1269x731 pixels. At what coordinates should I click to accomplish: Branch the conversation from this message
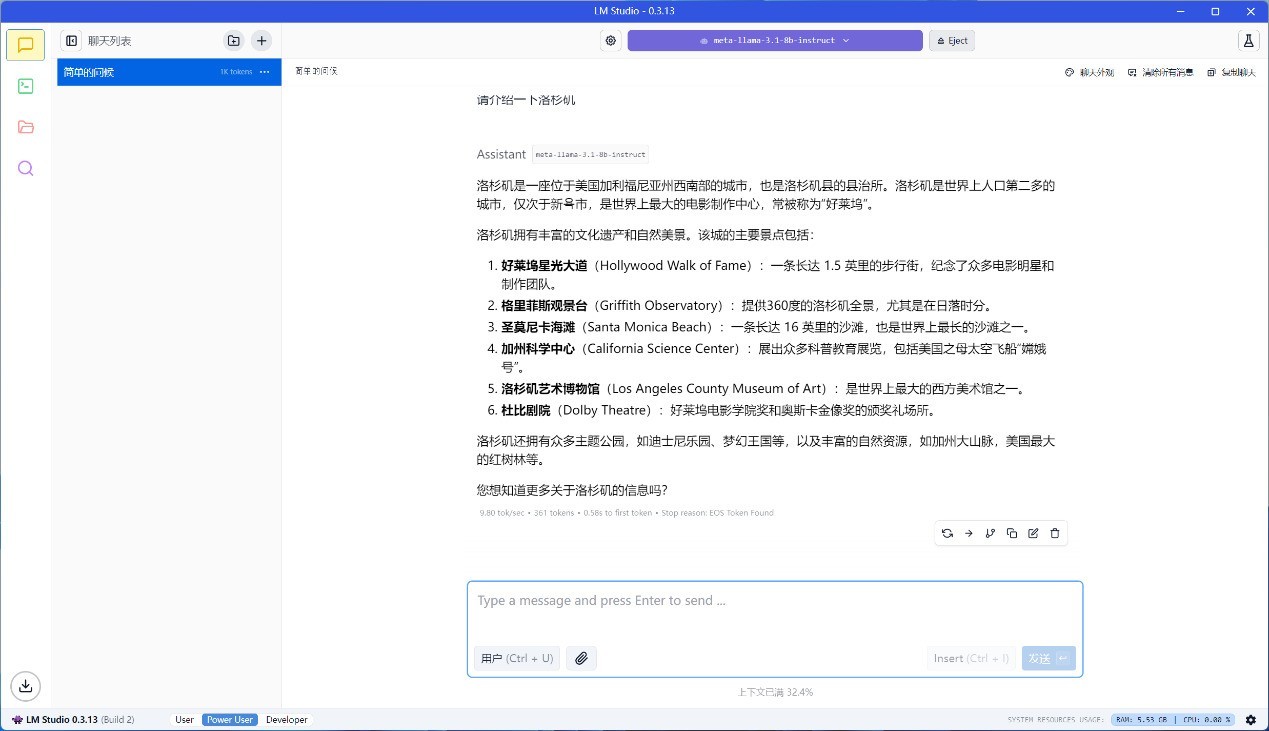(990, 533)
